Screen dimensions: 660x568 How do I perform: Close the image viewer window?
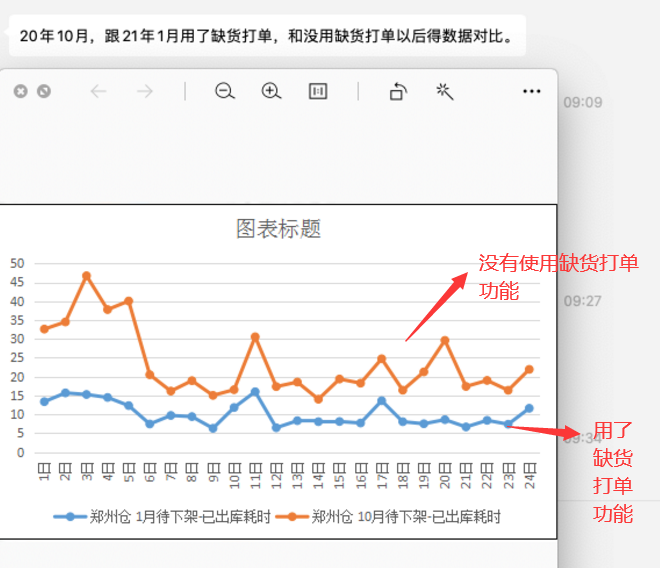20,91
